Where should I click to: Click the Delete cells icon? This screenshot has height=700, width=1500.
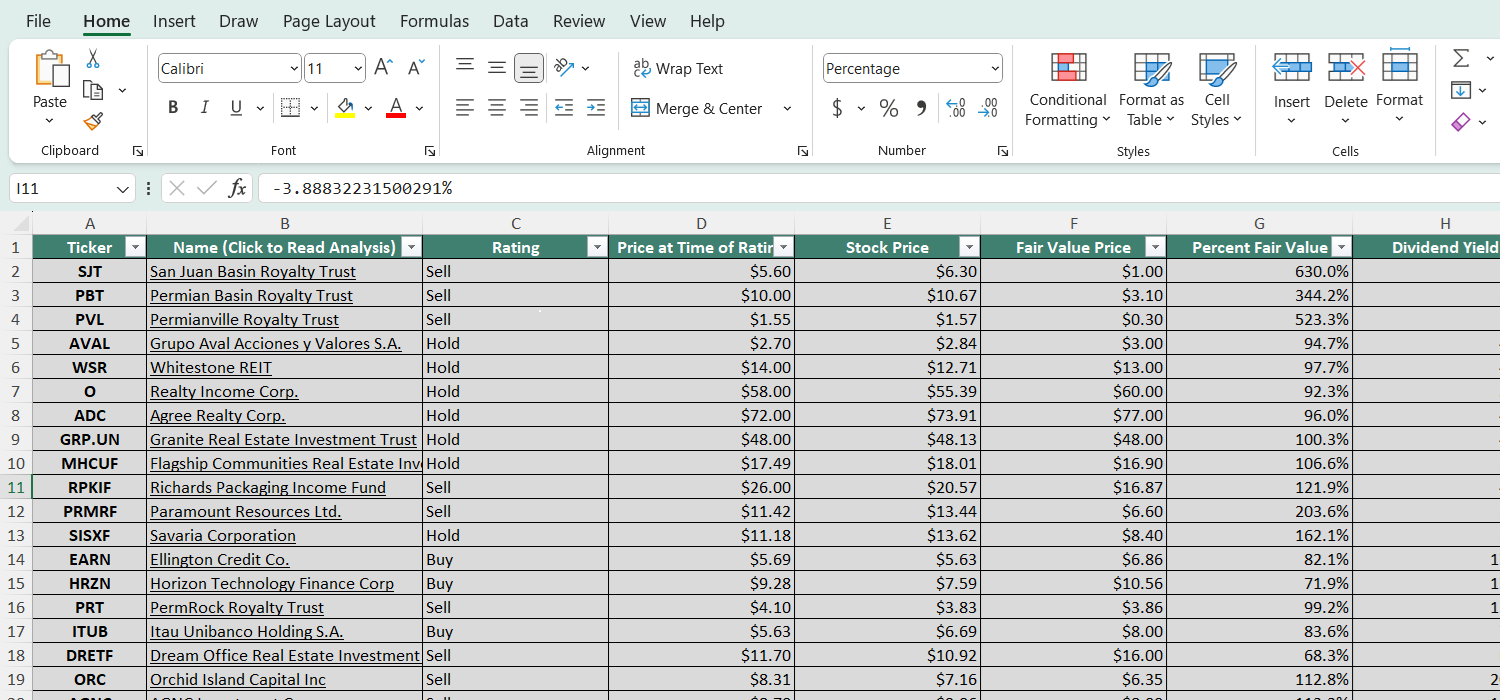pyautogui.click(x=1346, y=68)
